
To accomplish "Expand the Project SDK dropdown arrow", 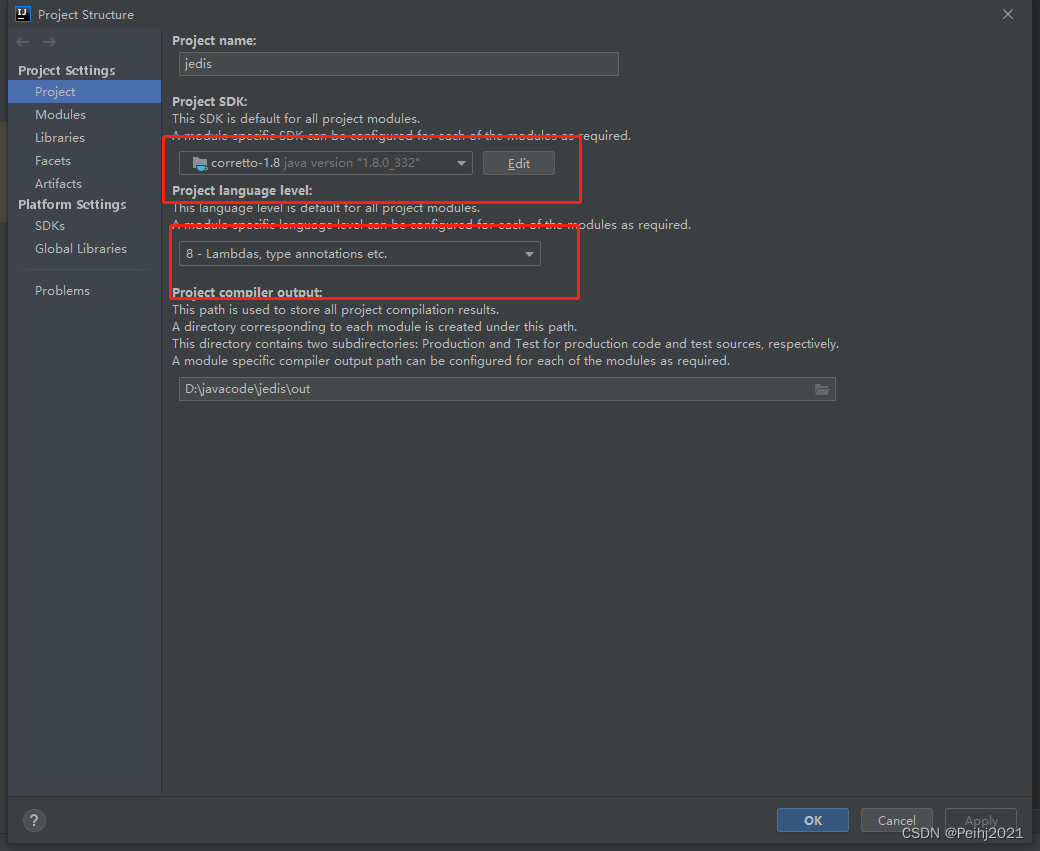I will [461, 163].
